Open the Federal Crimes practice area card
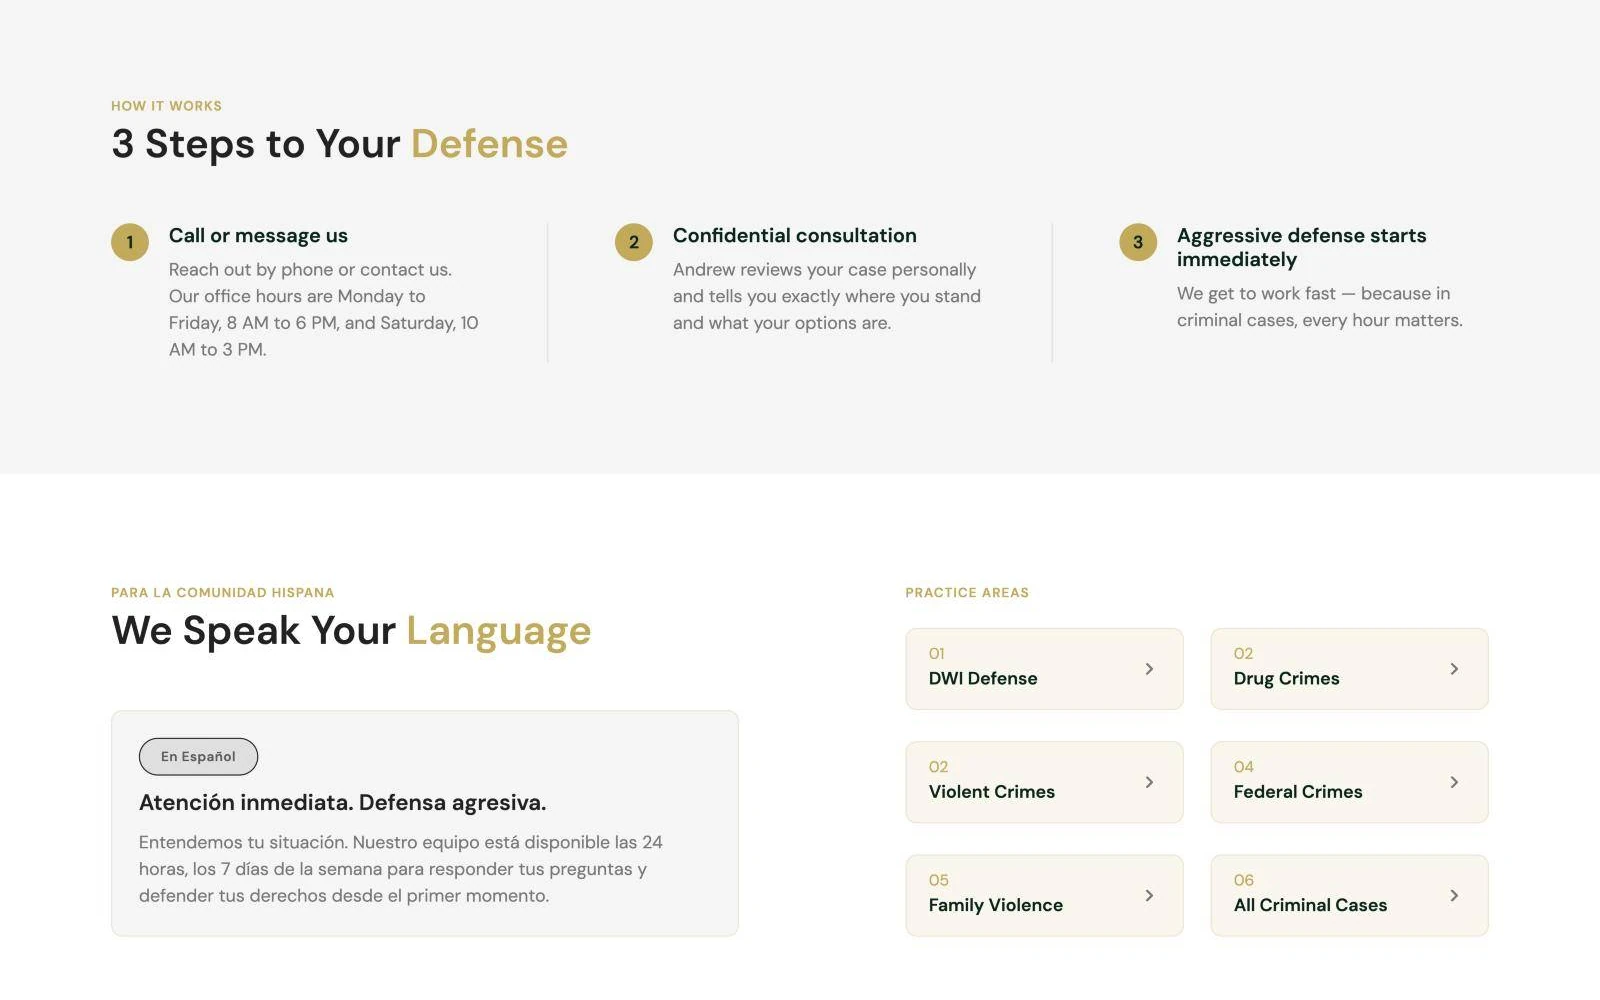Screen dimensions: 1600x1000 click(1349, 782)
